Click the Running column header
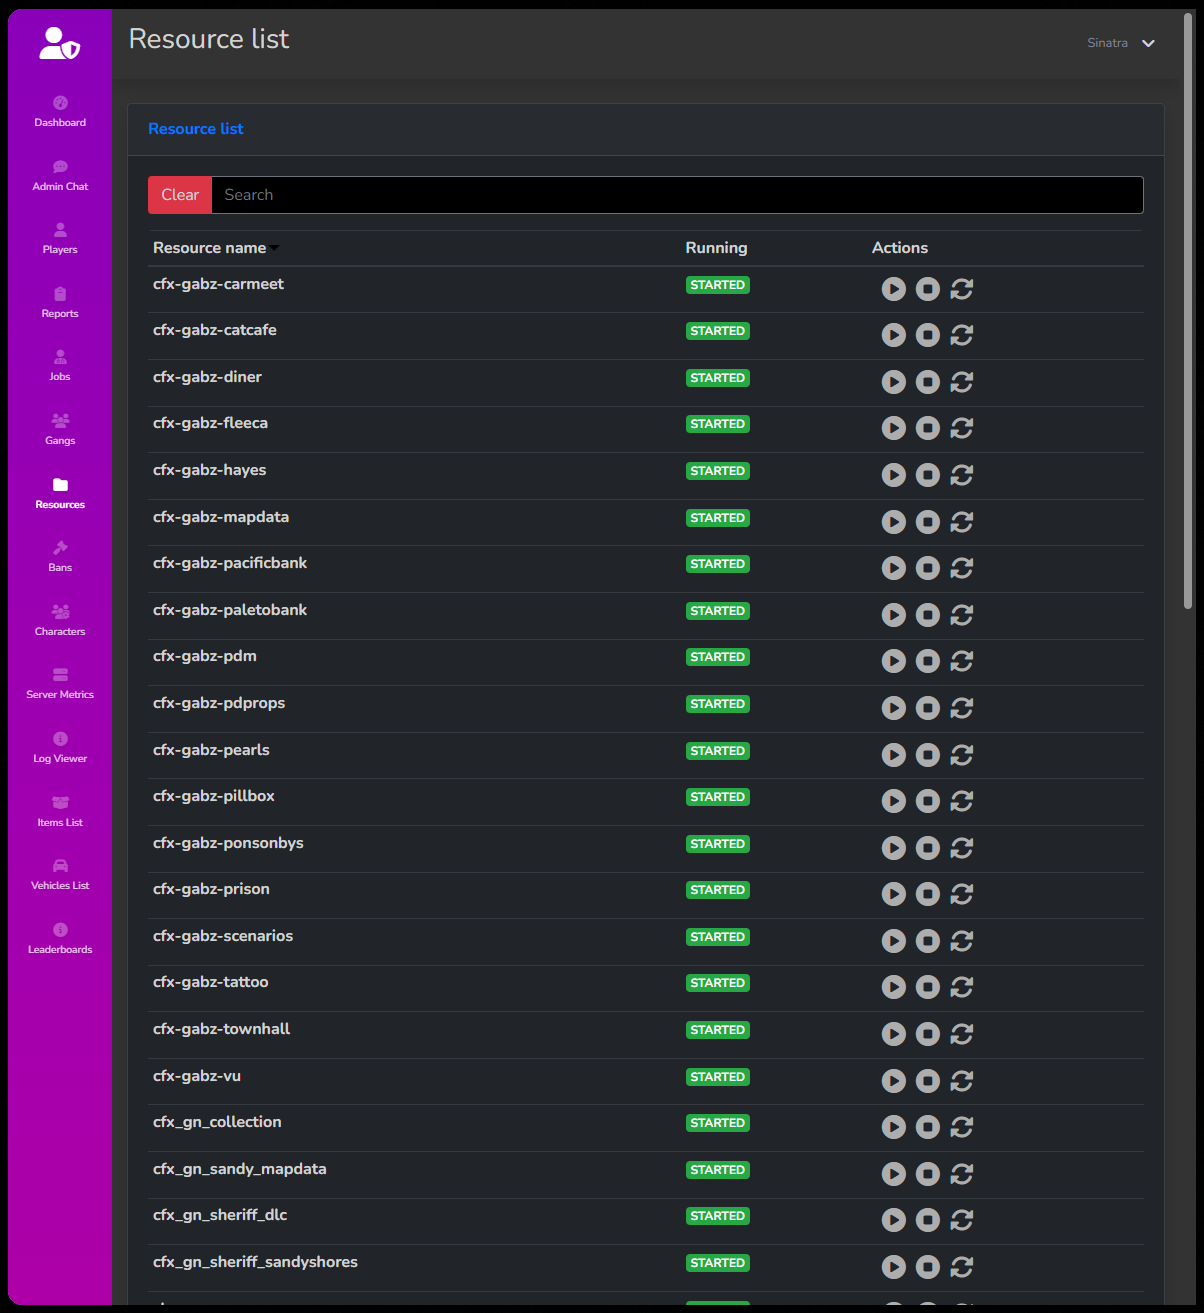The height and width of the screenshot is (1313, 1204). point(716,248)
